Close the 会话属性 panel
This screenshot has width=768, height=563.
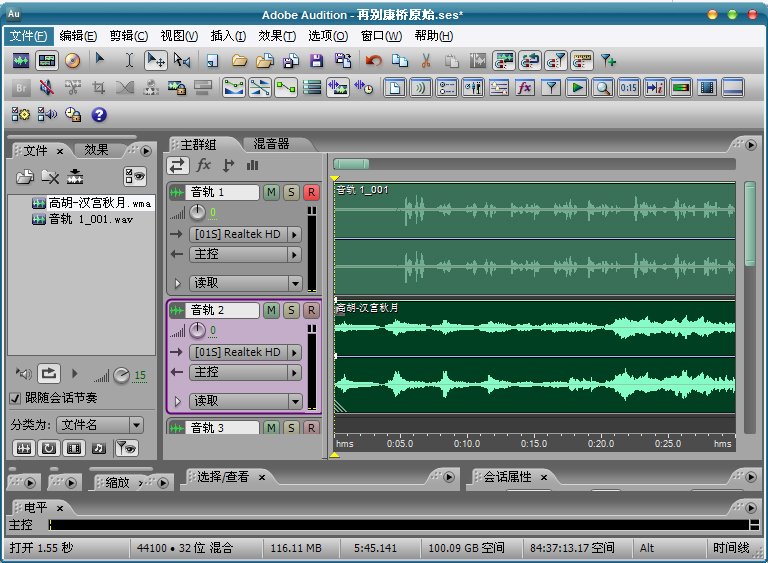(x=544, y=477)
